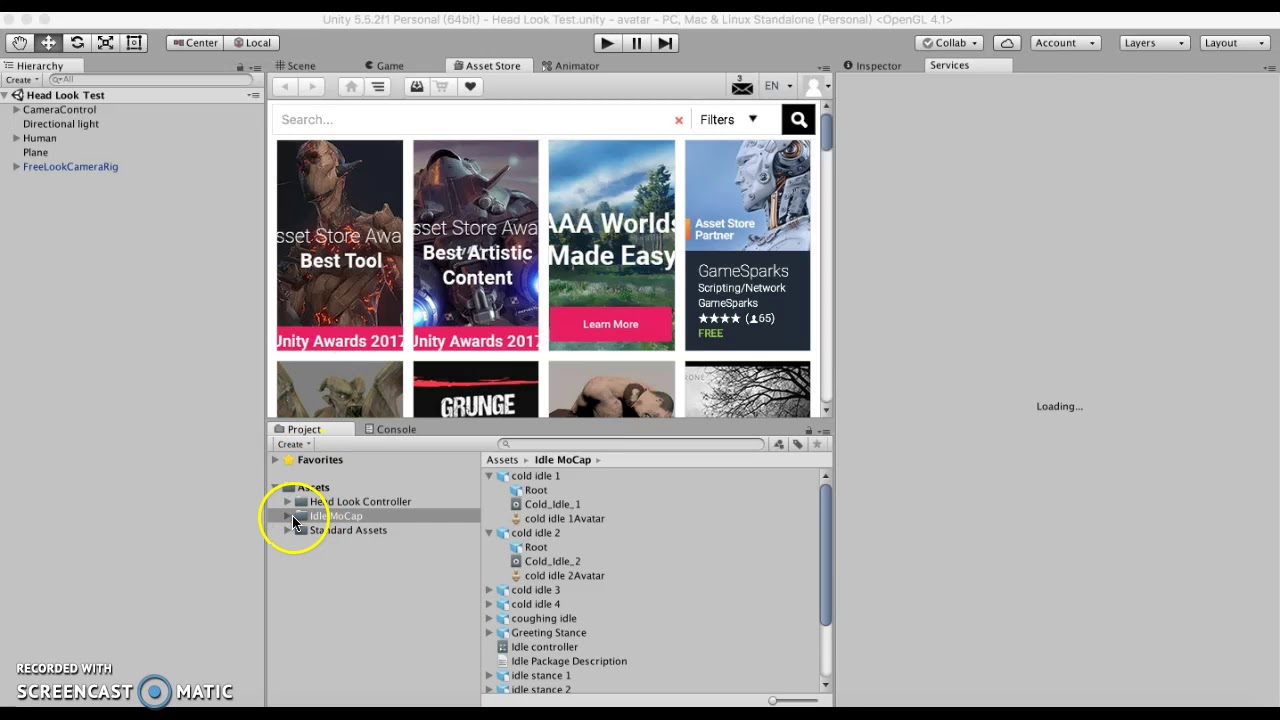Select the Rotate tool
The width and height of the screenshot is (1280, 720).
[77, 43]
